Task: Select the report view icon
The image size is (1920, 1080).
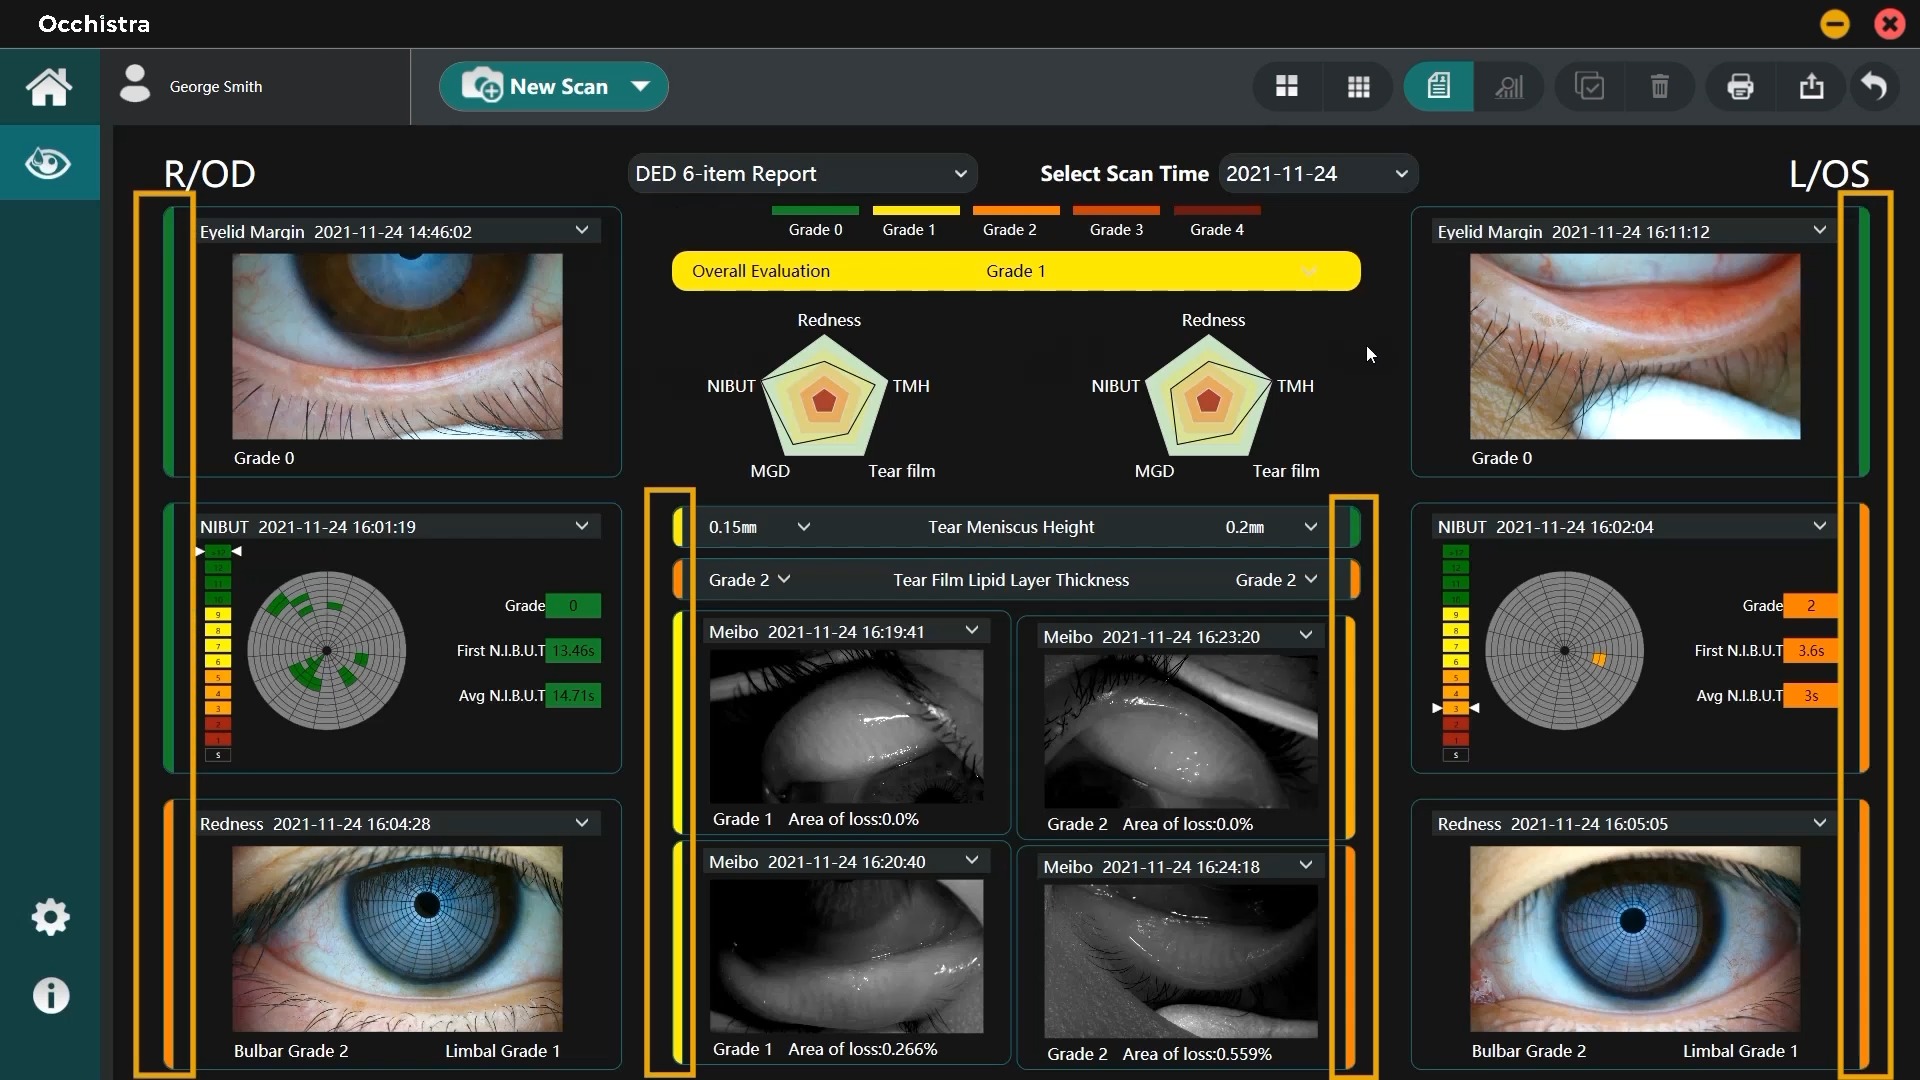Action: pos(1438,86)
